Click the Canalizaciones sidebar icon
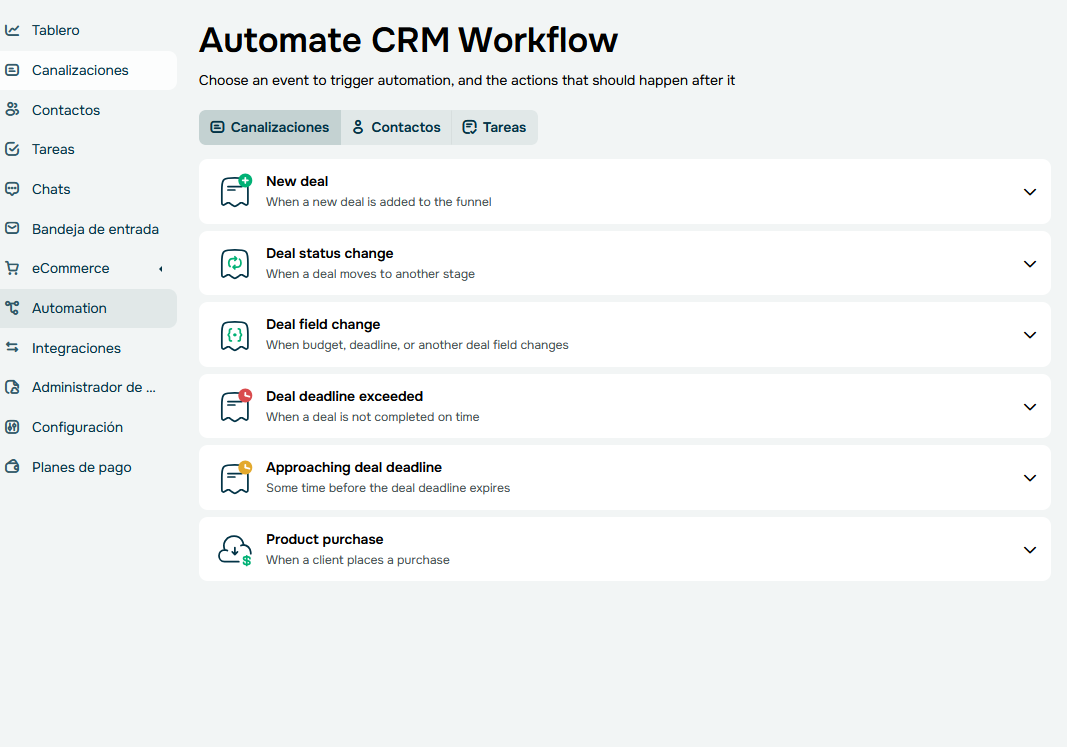The height and width of the screenshot is (747, 1067). 12,70
